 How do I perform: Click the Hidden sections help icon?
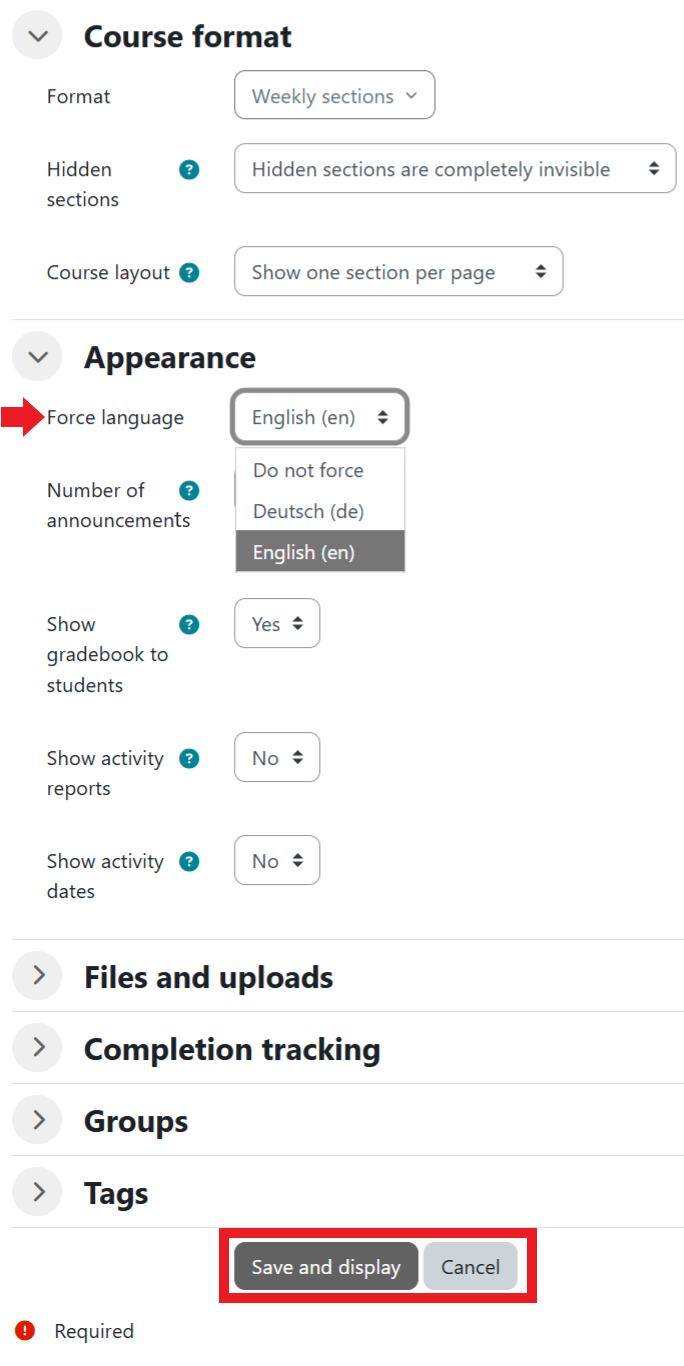(x=189, y=170)
